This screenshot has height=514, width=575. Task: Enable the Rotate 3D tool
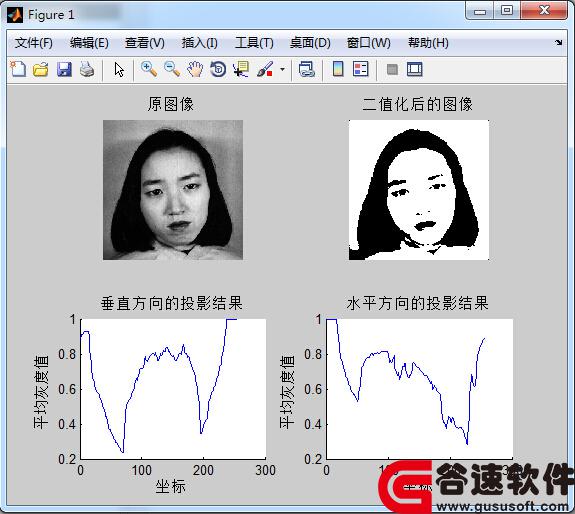(x=218, y=69)
